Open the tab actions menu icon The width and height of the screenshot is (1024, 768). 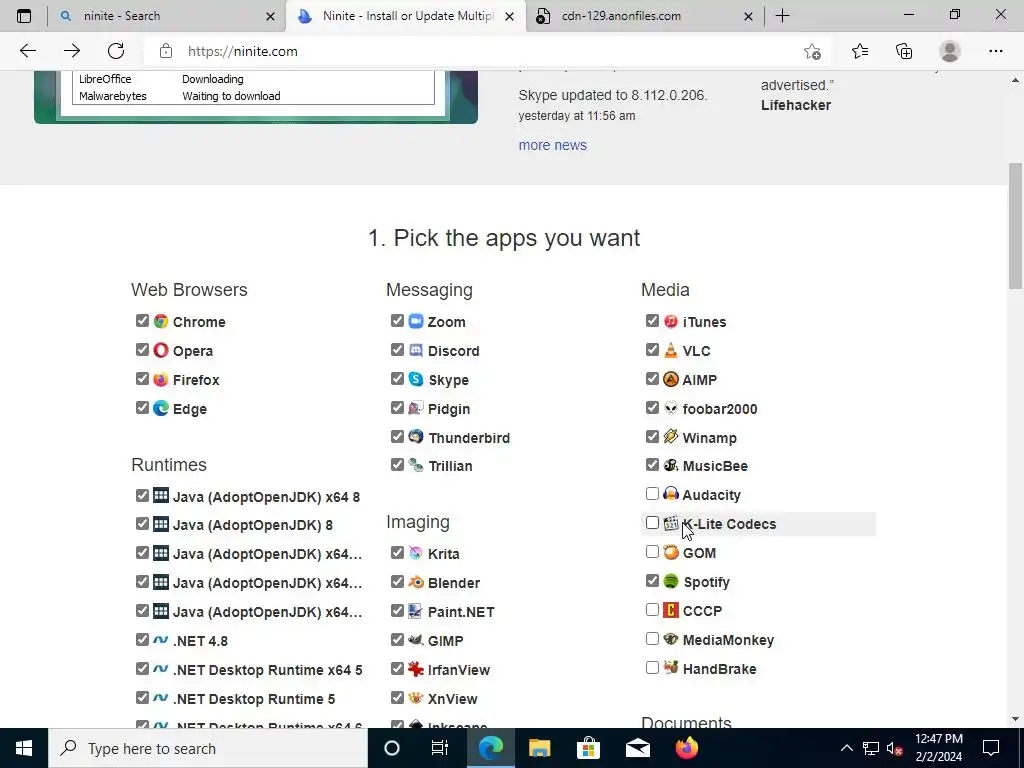24,16
